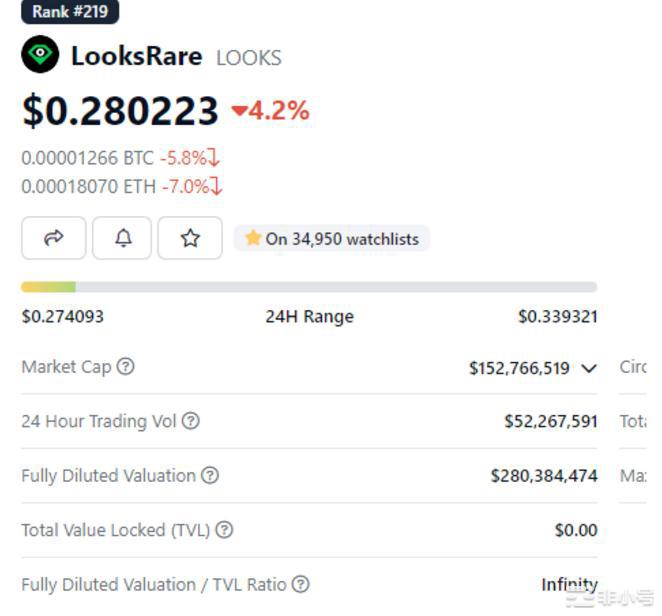The image size is (662, 616).
Task: Click the BTC price conversion line
Action: tap(120, 158)
